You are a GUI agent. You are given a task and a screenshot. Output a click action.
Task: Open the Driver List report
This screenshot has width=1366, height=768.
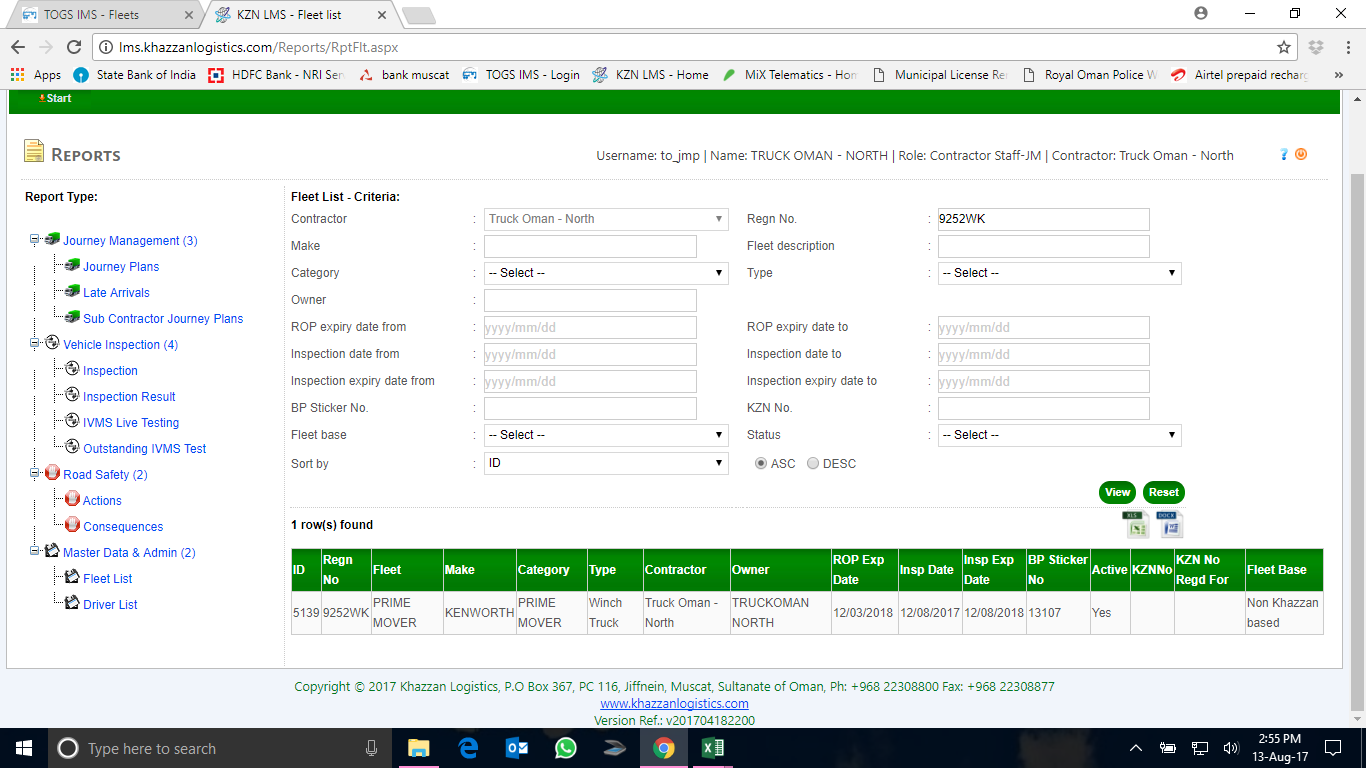[x=110, y=605]
